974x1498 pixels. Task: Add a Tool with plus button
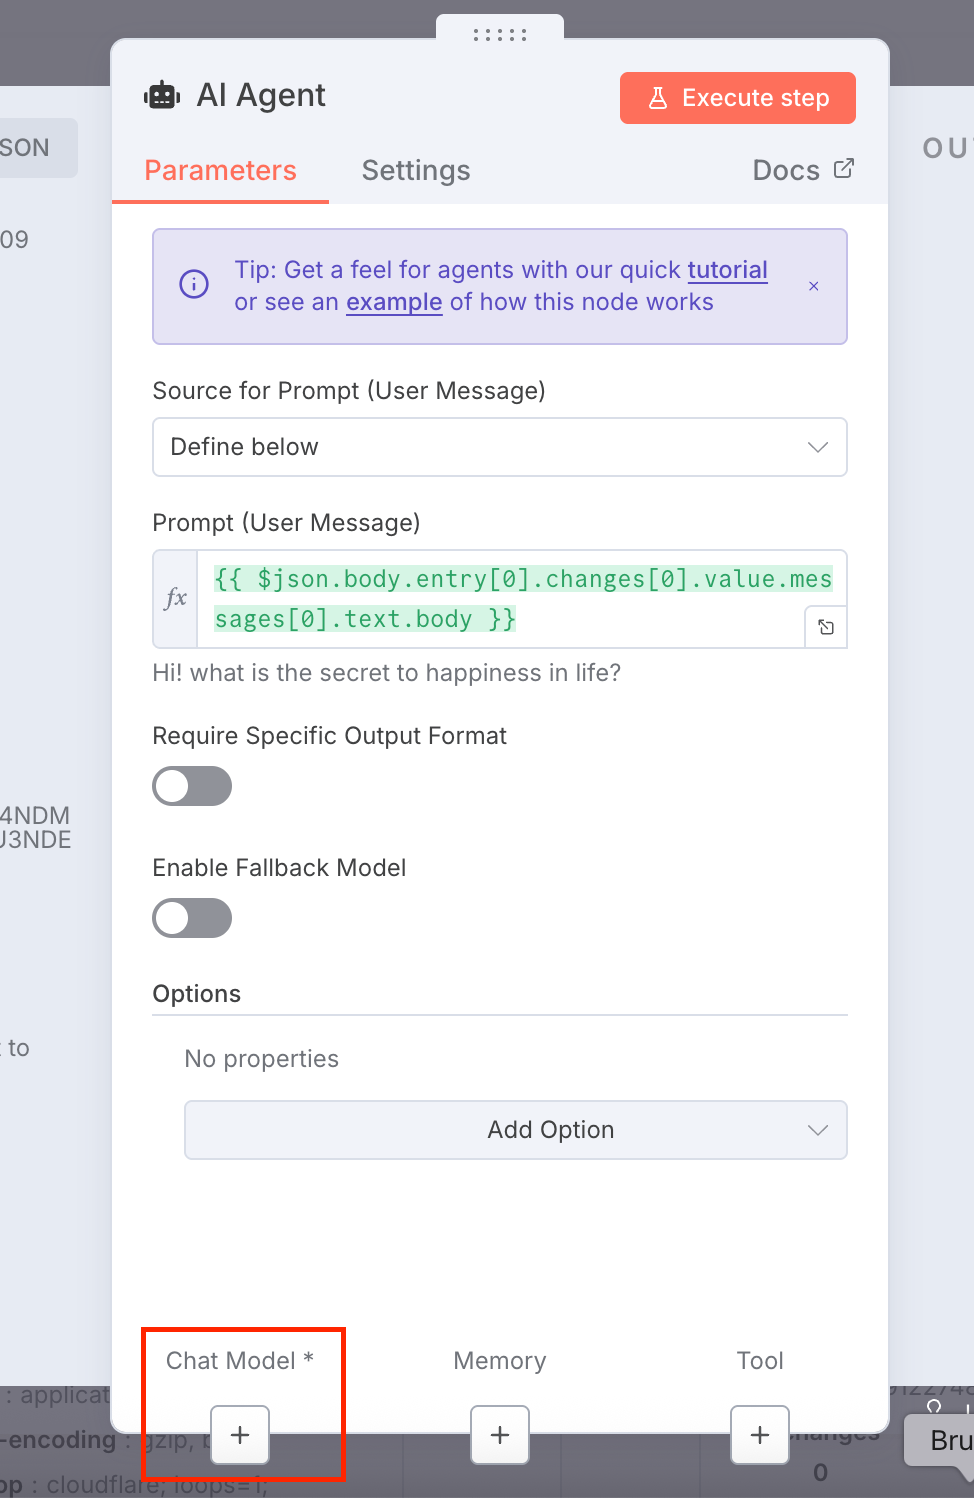point(760,1435)
